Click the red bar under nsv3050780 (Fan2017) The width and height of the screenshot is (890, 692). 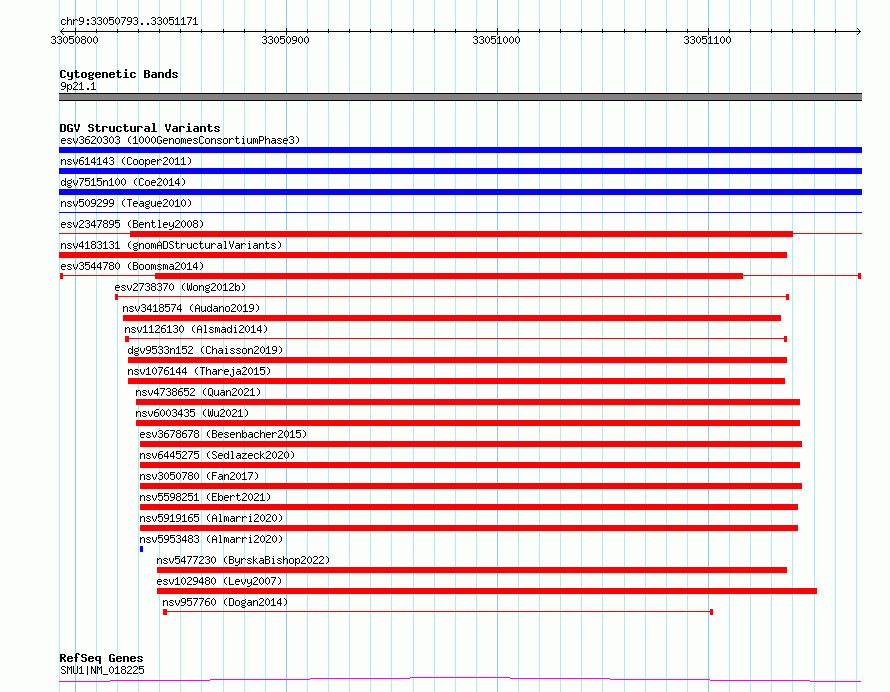click(471, 486)
